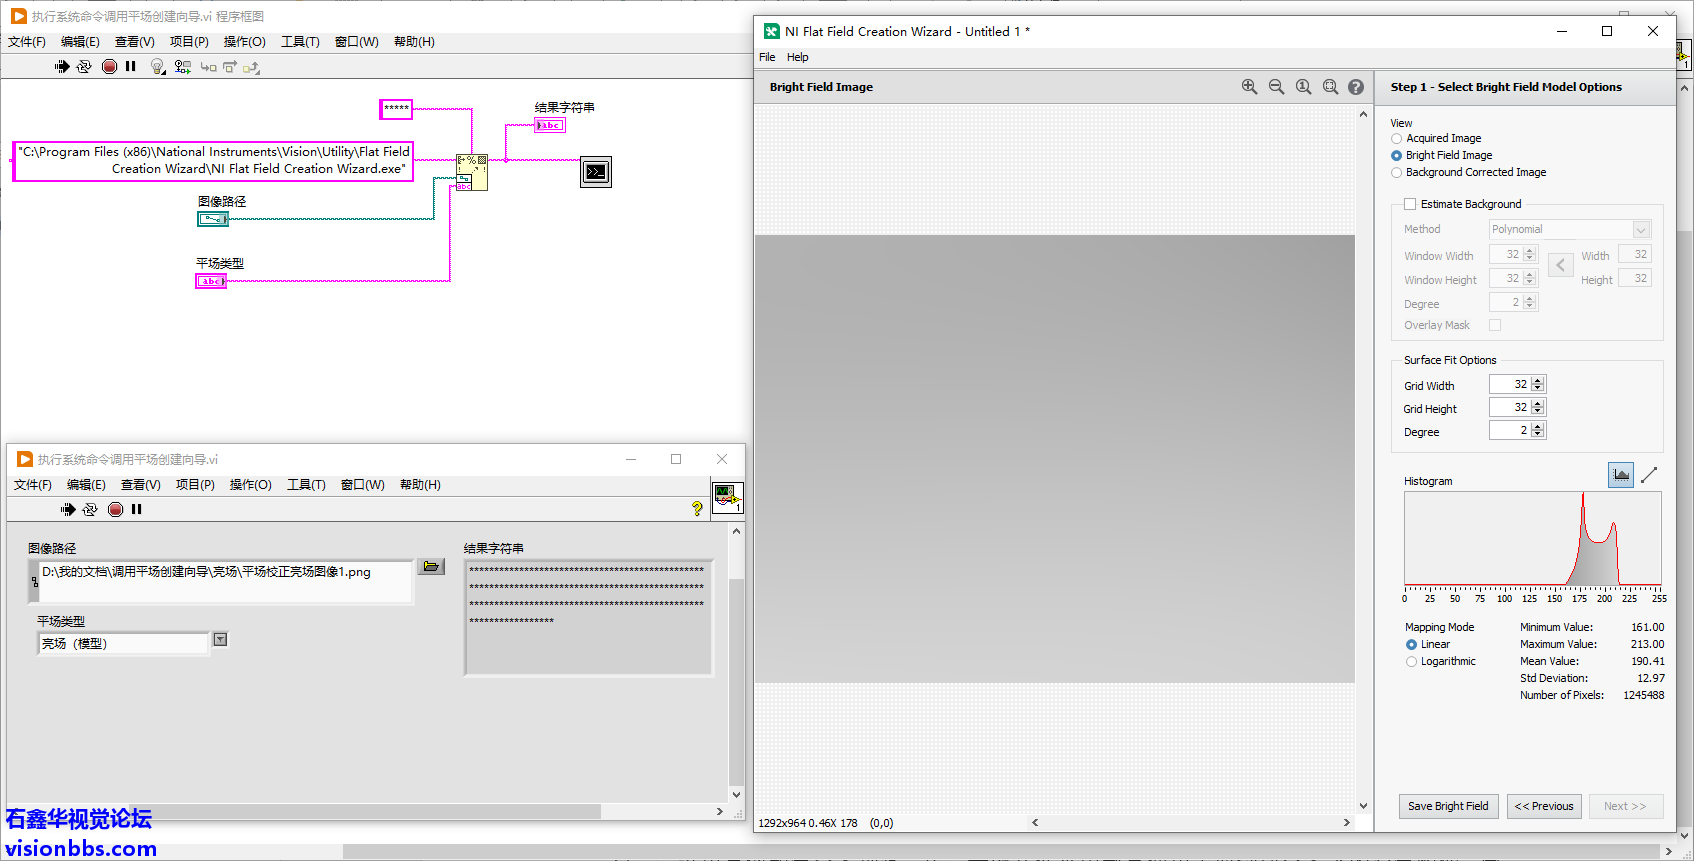Viewport: 1694px width, 861px height.
Task: Open 文件(F) menu in block diagram window
Action: [27, 42]
